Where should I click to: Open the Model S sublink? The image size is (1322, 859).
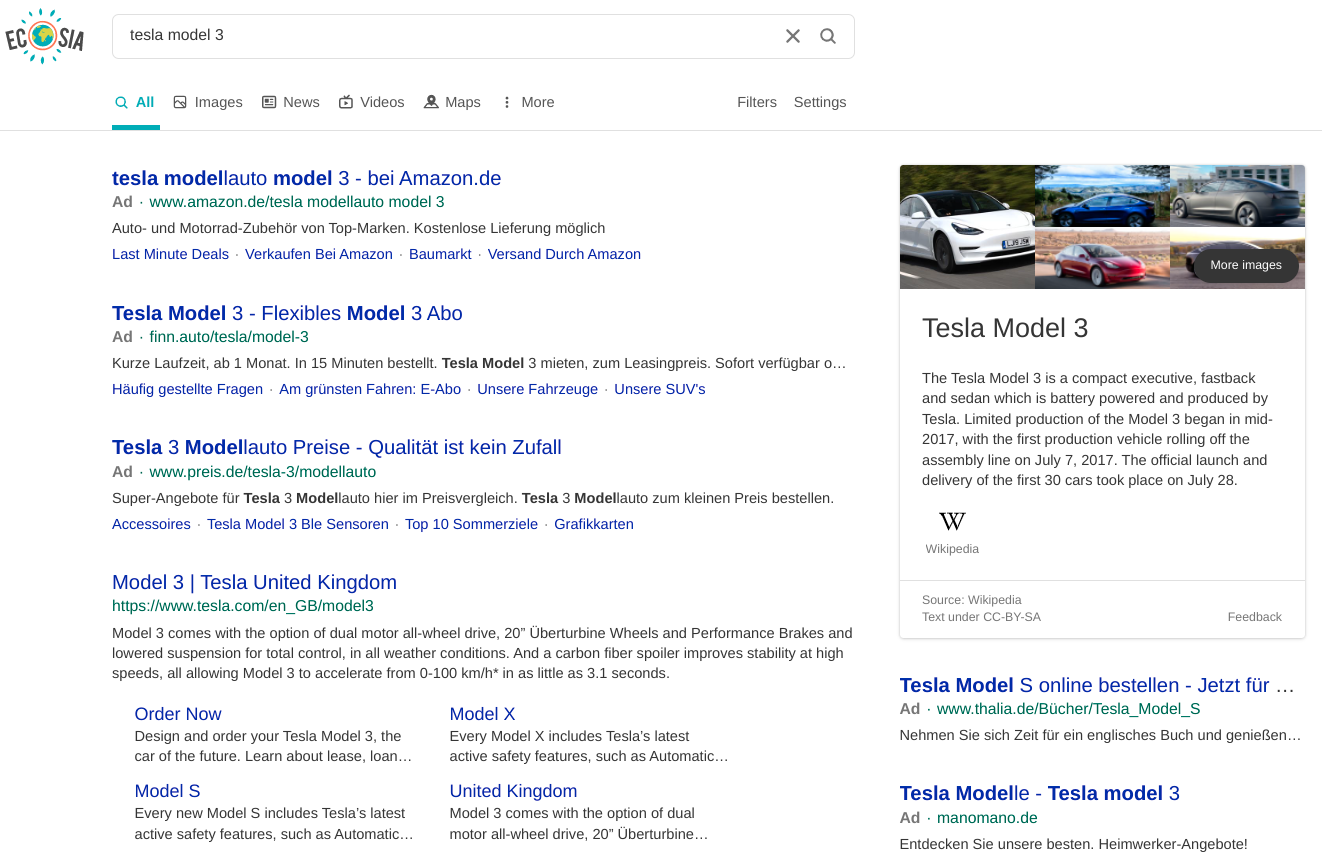168,791
